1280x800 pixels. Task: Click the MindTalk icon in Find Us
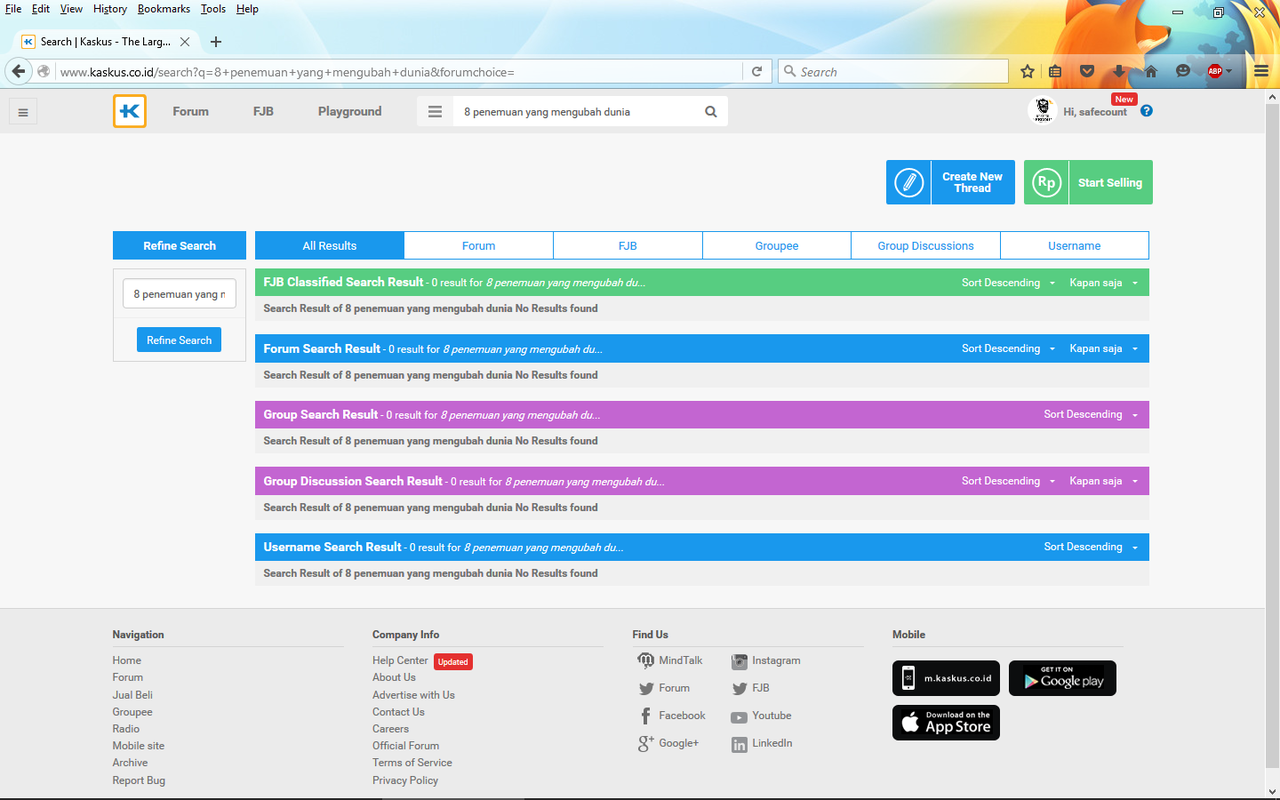[x=646, y=660]
